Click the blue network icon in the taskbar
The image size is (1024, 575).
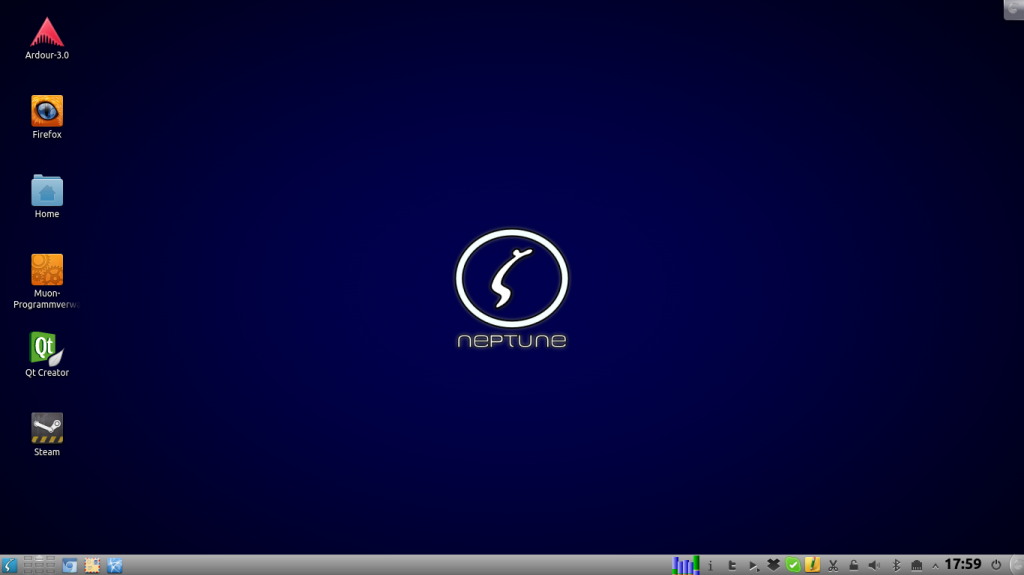[x=115, y=565]
